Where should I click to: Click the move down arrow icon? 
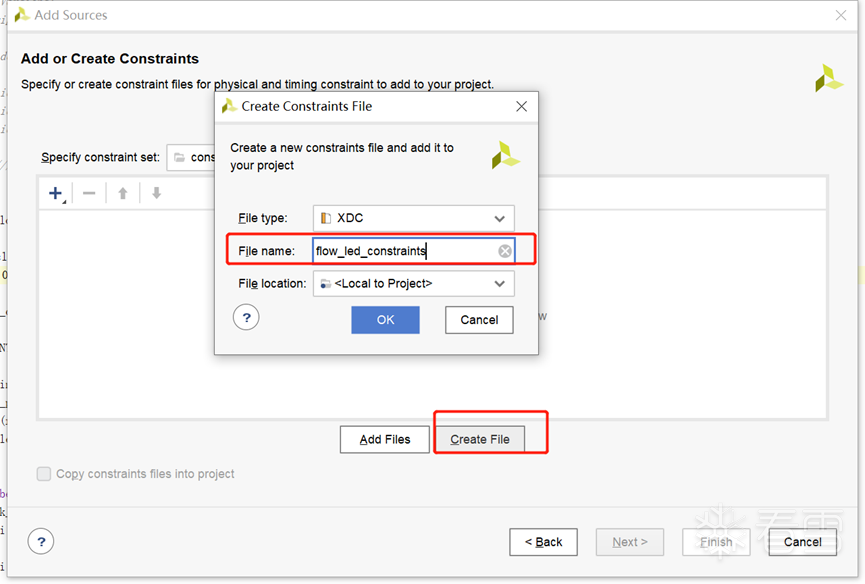[x=156, y=193]
